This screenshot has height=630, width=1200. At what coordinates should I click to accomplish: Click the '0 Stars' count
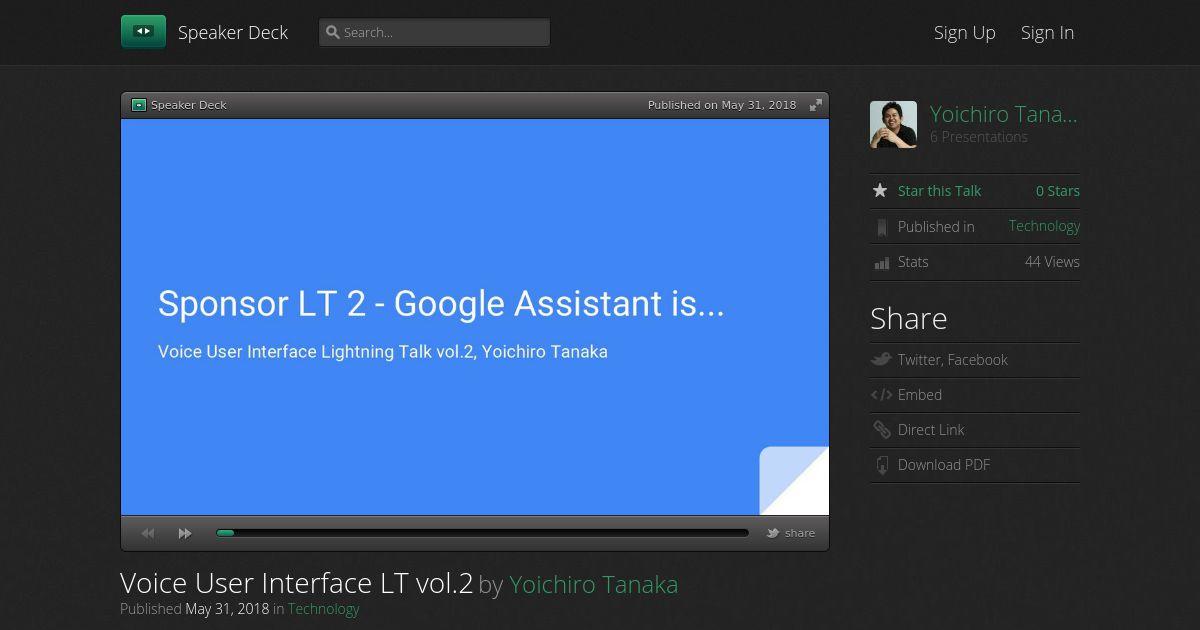1058,191
